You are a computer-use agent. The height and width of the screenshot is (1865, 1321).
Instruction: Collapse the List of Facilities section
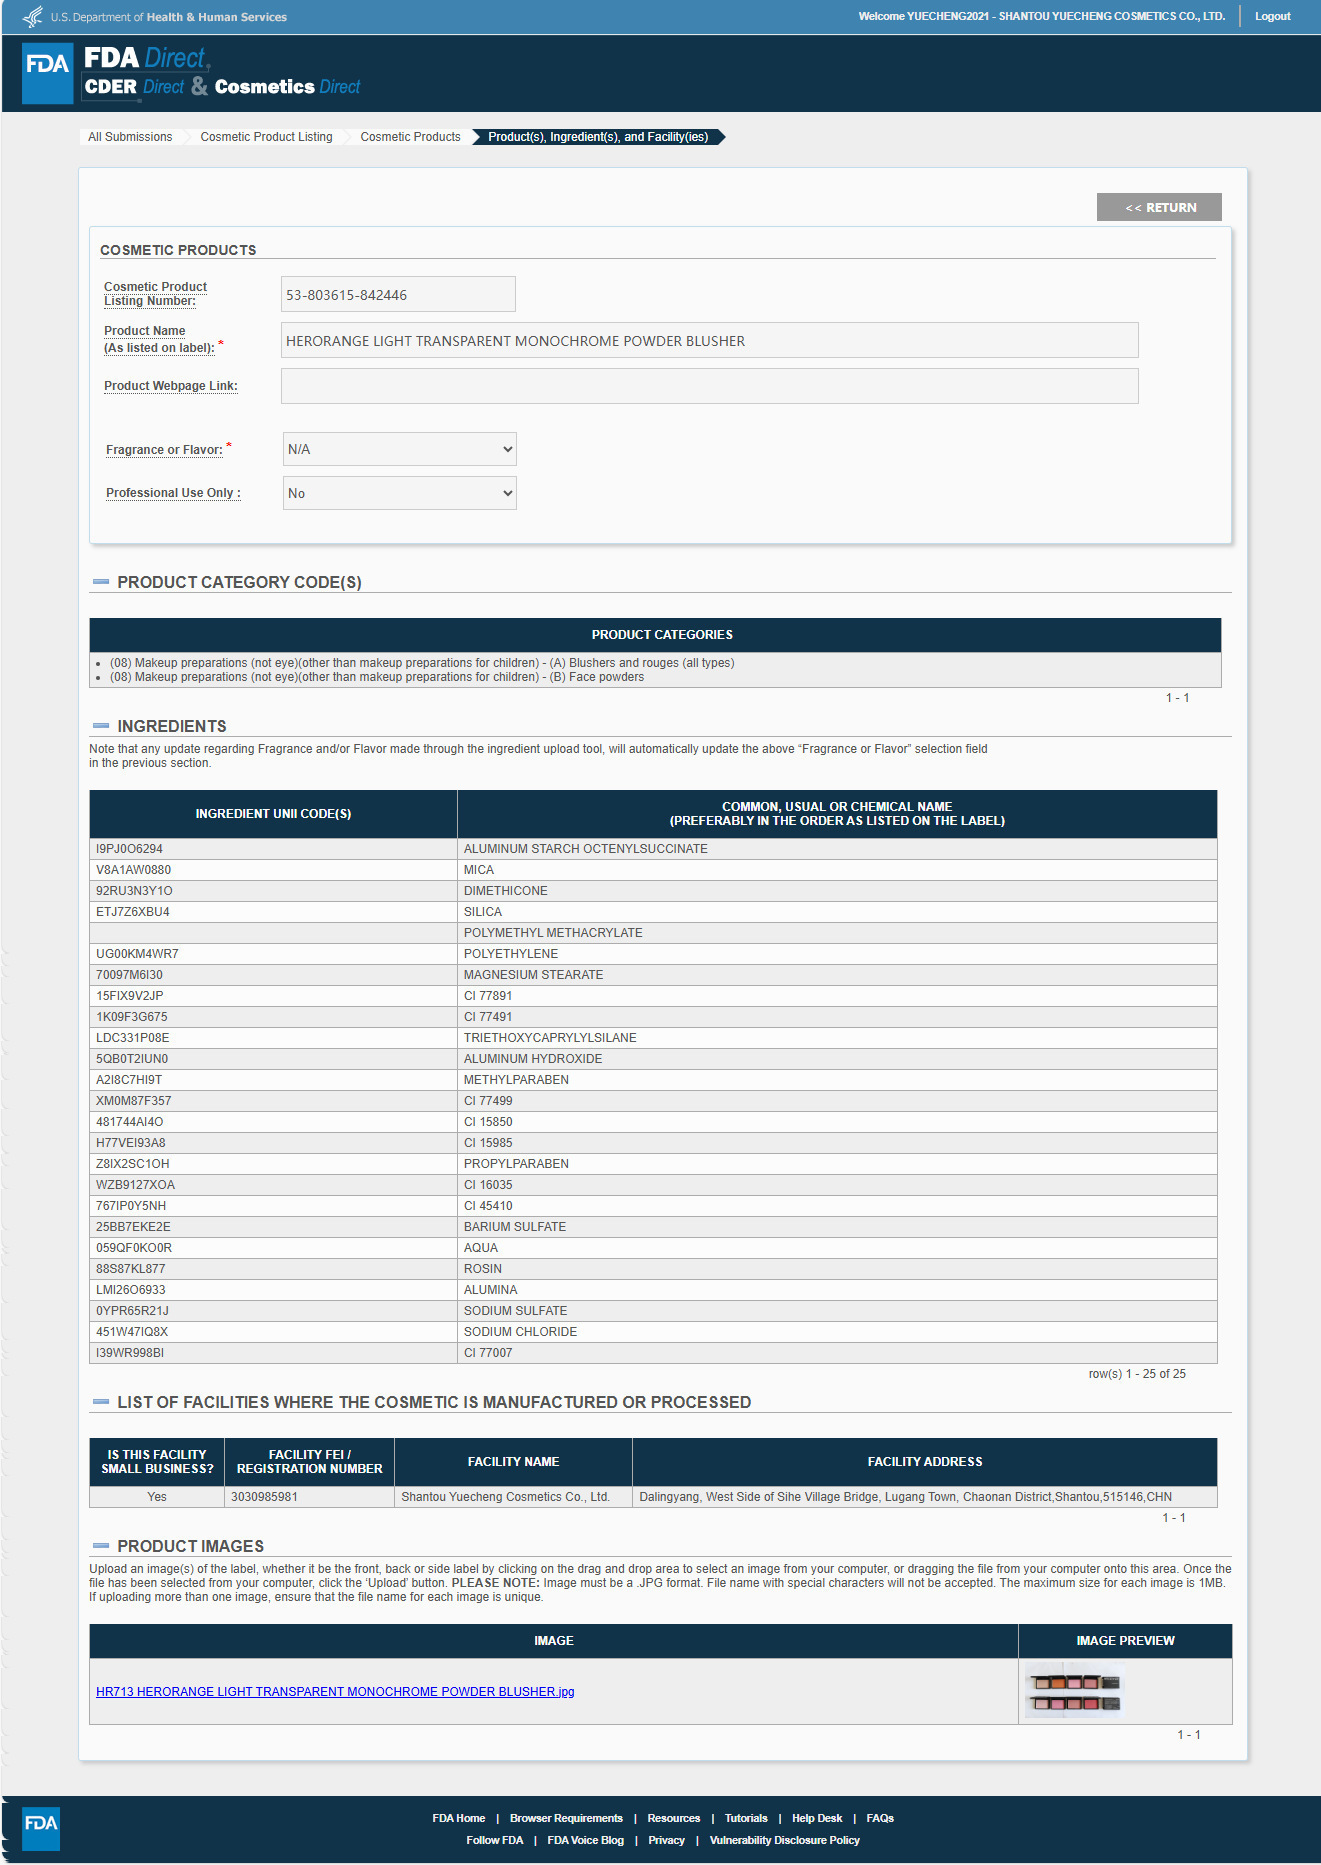coord(100,1402)
